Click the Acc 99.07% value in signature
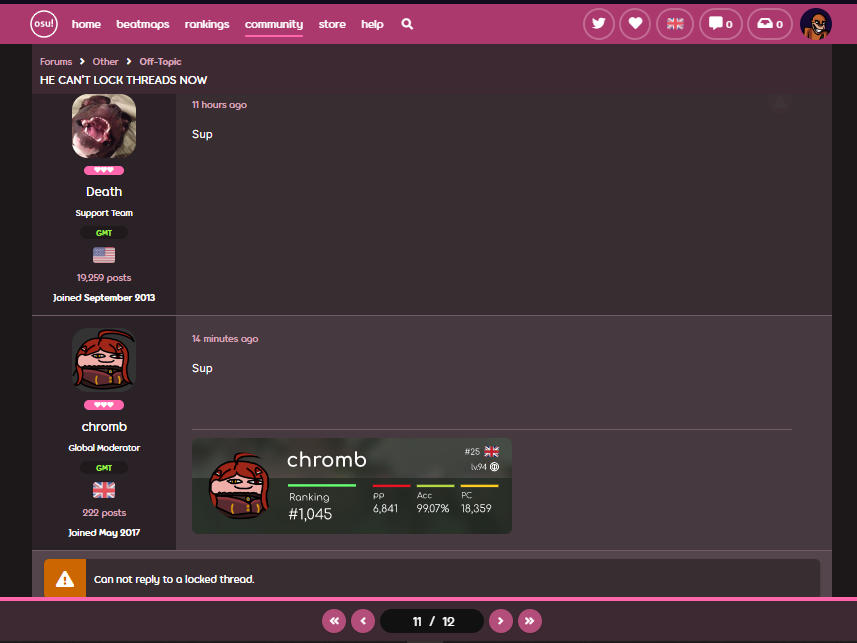This screenshot has width=857, height=643. click(433, 508)
